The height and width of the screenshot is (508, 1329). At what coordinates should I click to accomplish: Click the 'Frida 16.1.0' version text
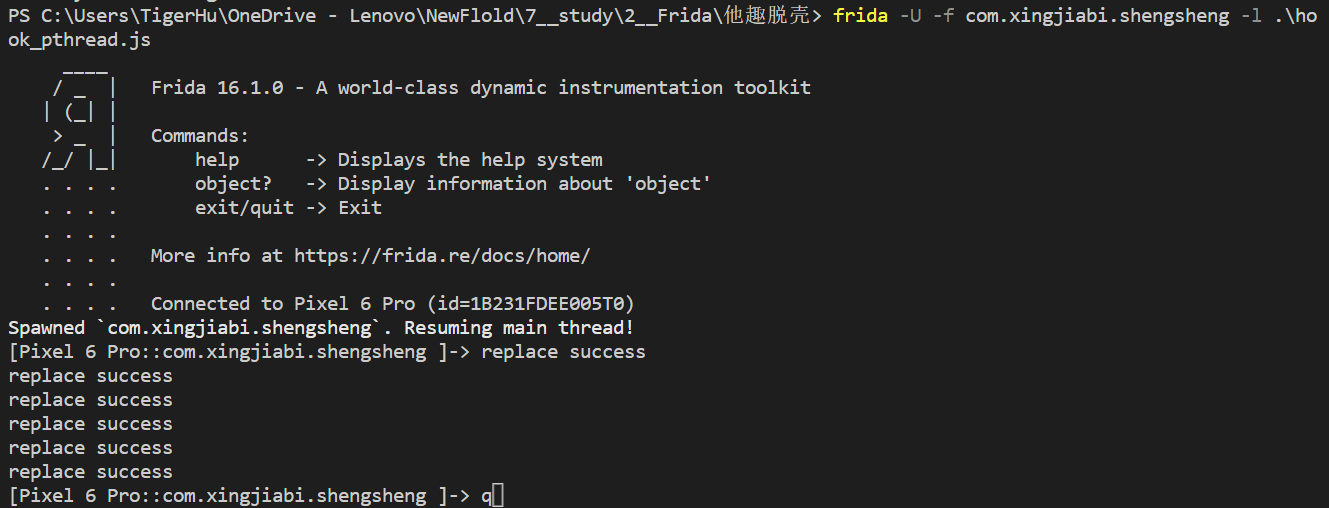[217, 88]
